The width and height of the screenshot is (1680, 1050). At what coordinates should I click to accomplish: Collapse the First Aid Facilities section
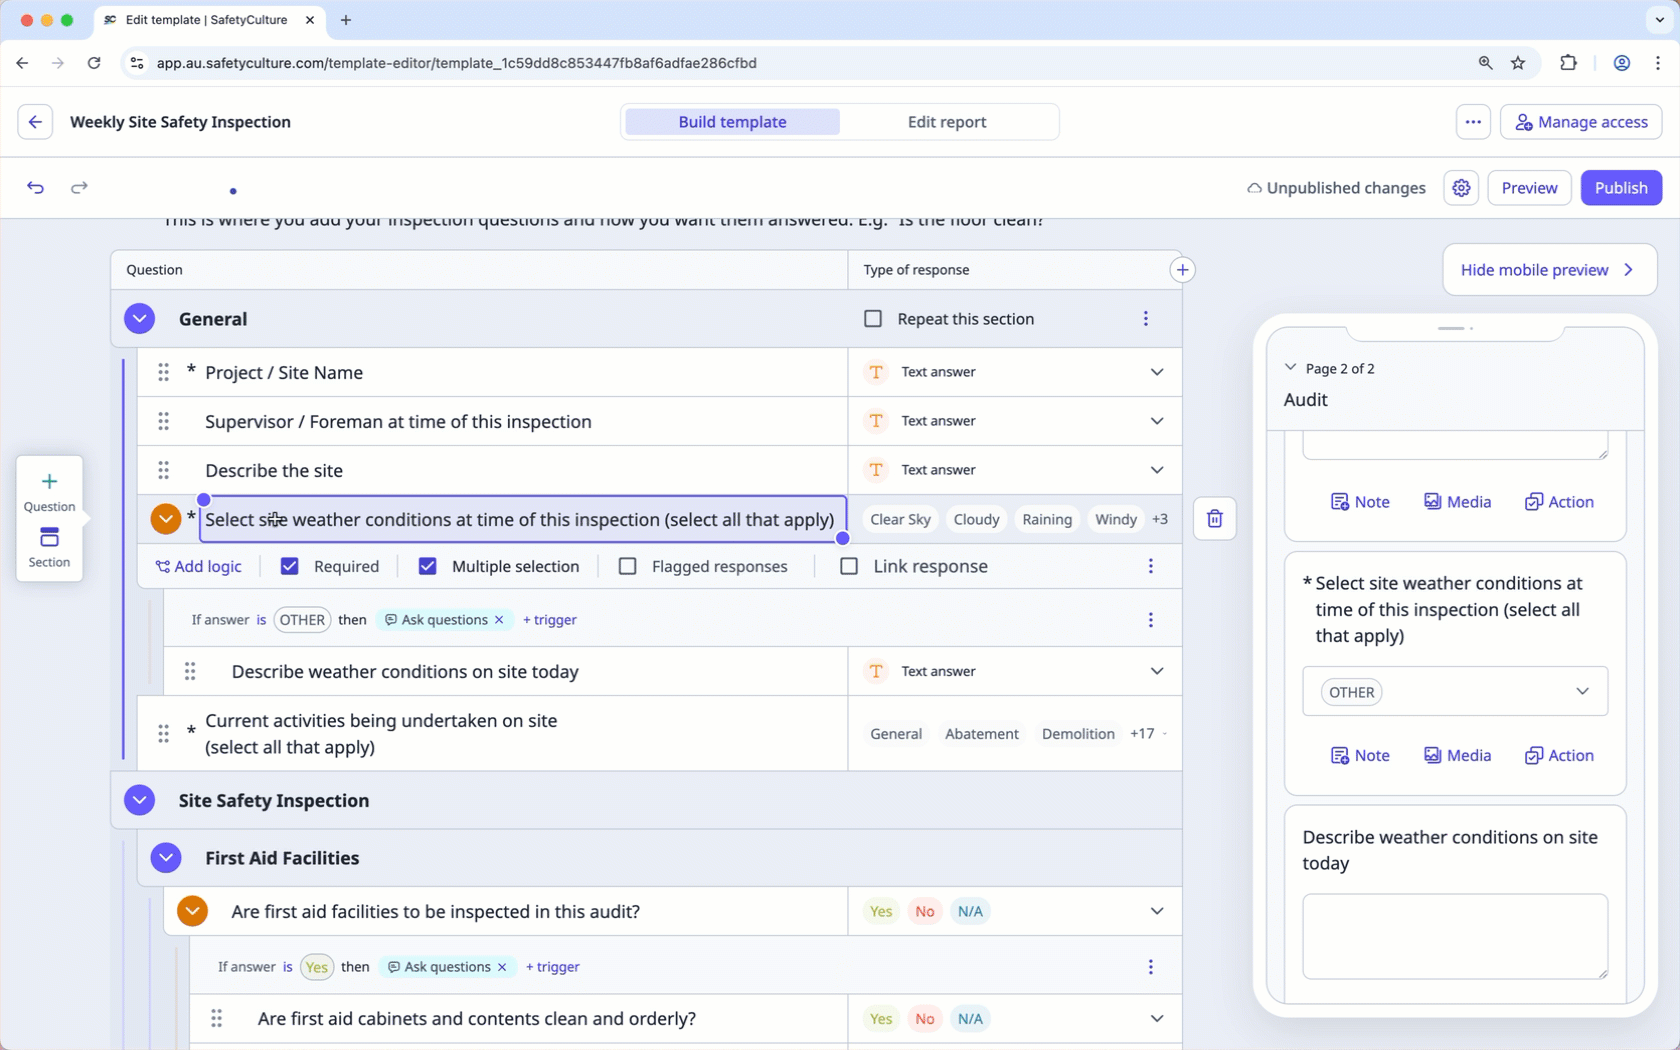point(166,858)
